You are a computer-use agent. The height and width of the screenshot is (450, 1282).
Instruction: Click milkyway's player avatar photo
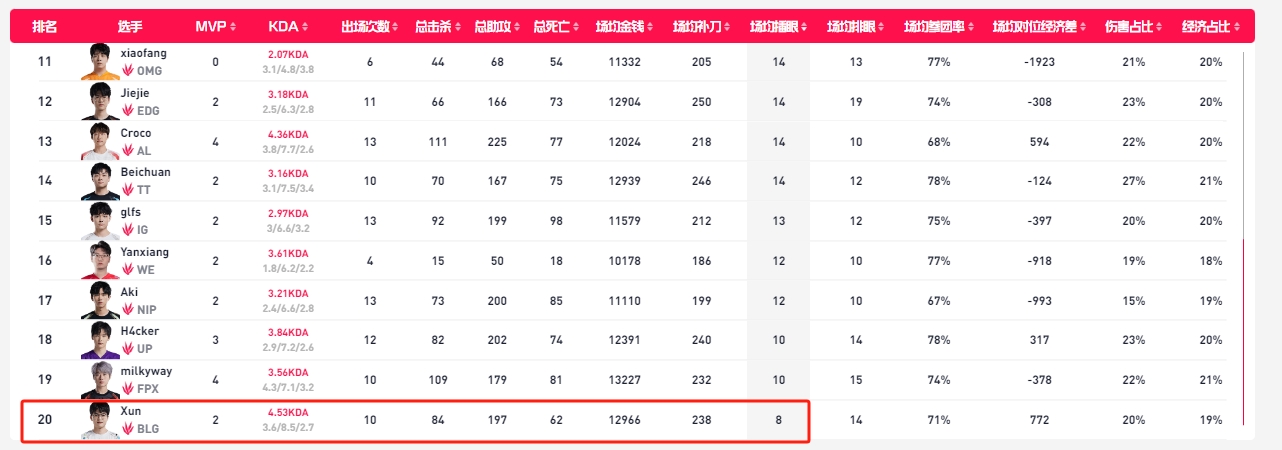point(100,380)
